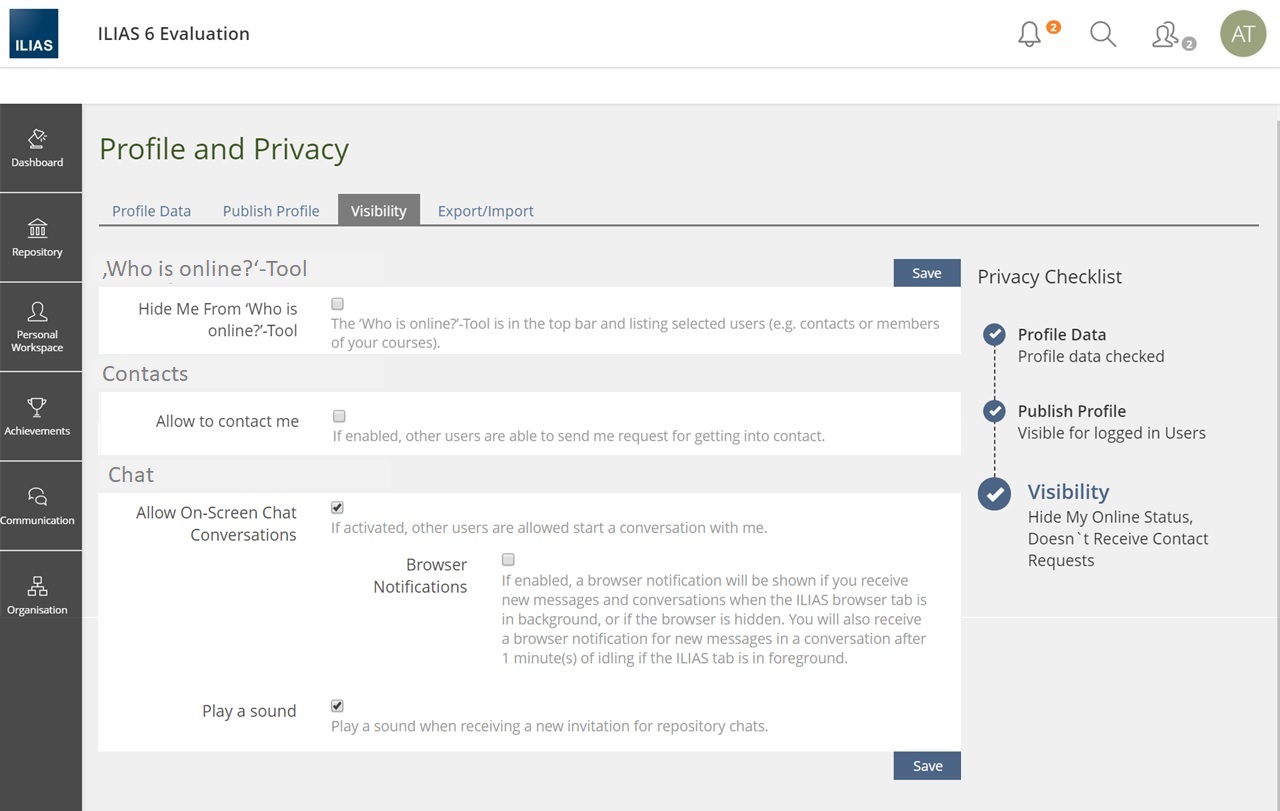Click the notifications bell icon
The width and height of the screenshot is (1280, 811).
(x=1030, y=35)
